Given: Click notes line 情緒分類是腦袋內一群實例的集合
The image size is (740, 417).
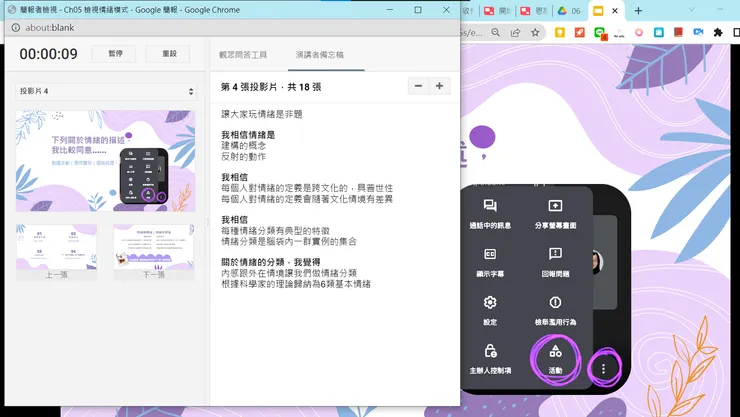Looking at the screenshot, I should [289, 242].
